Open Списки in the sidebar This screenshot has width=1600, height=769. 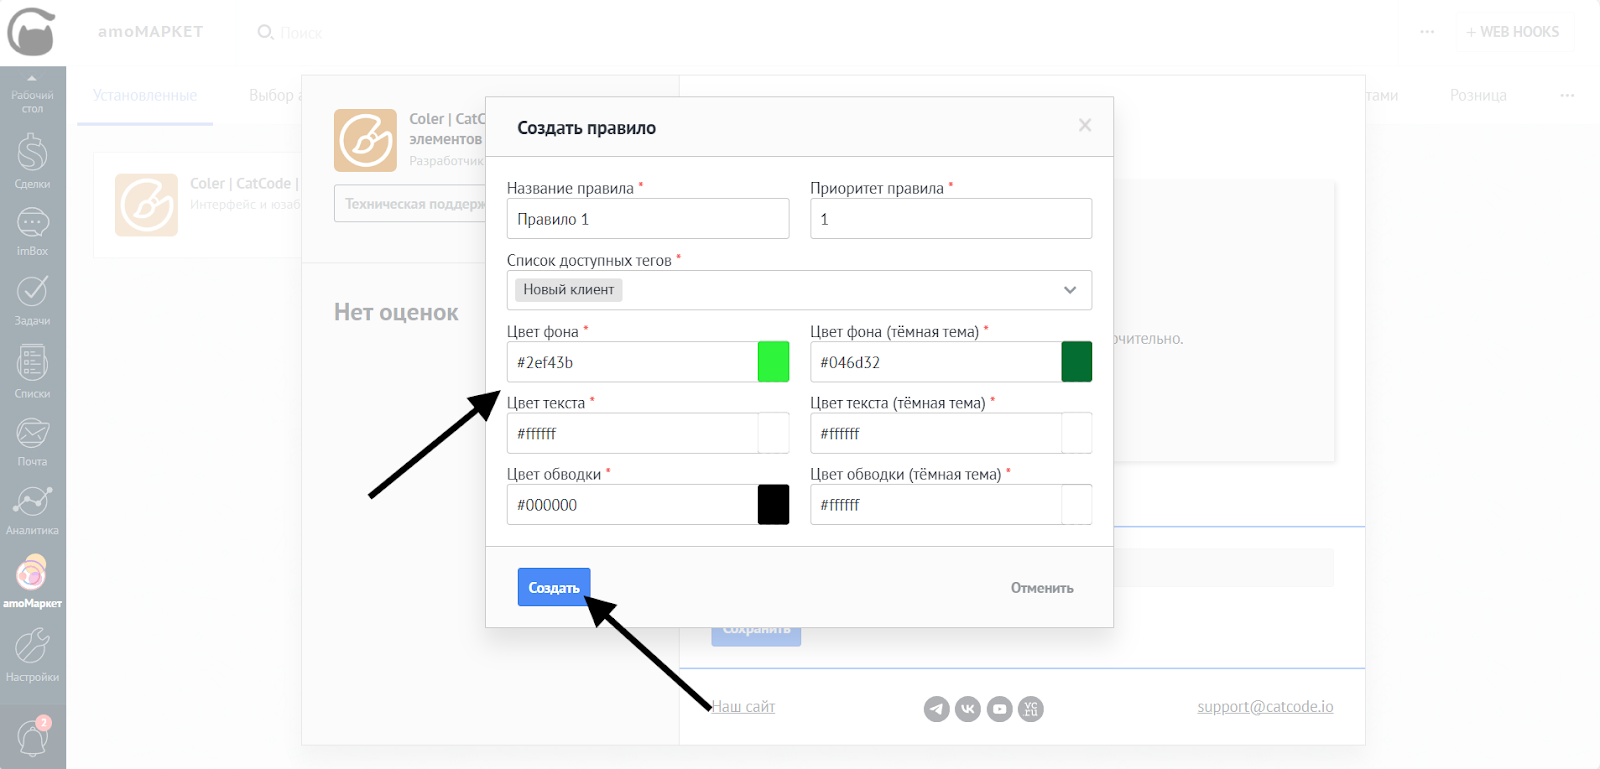pyautogui.click(x=32, y=369)
